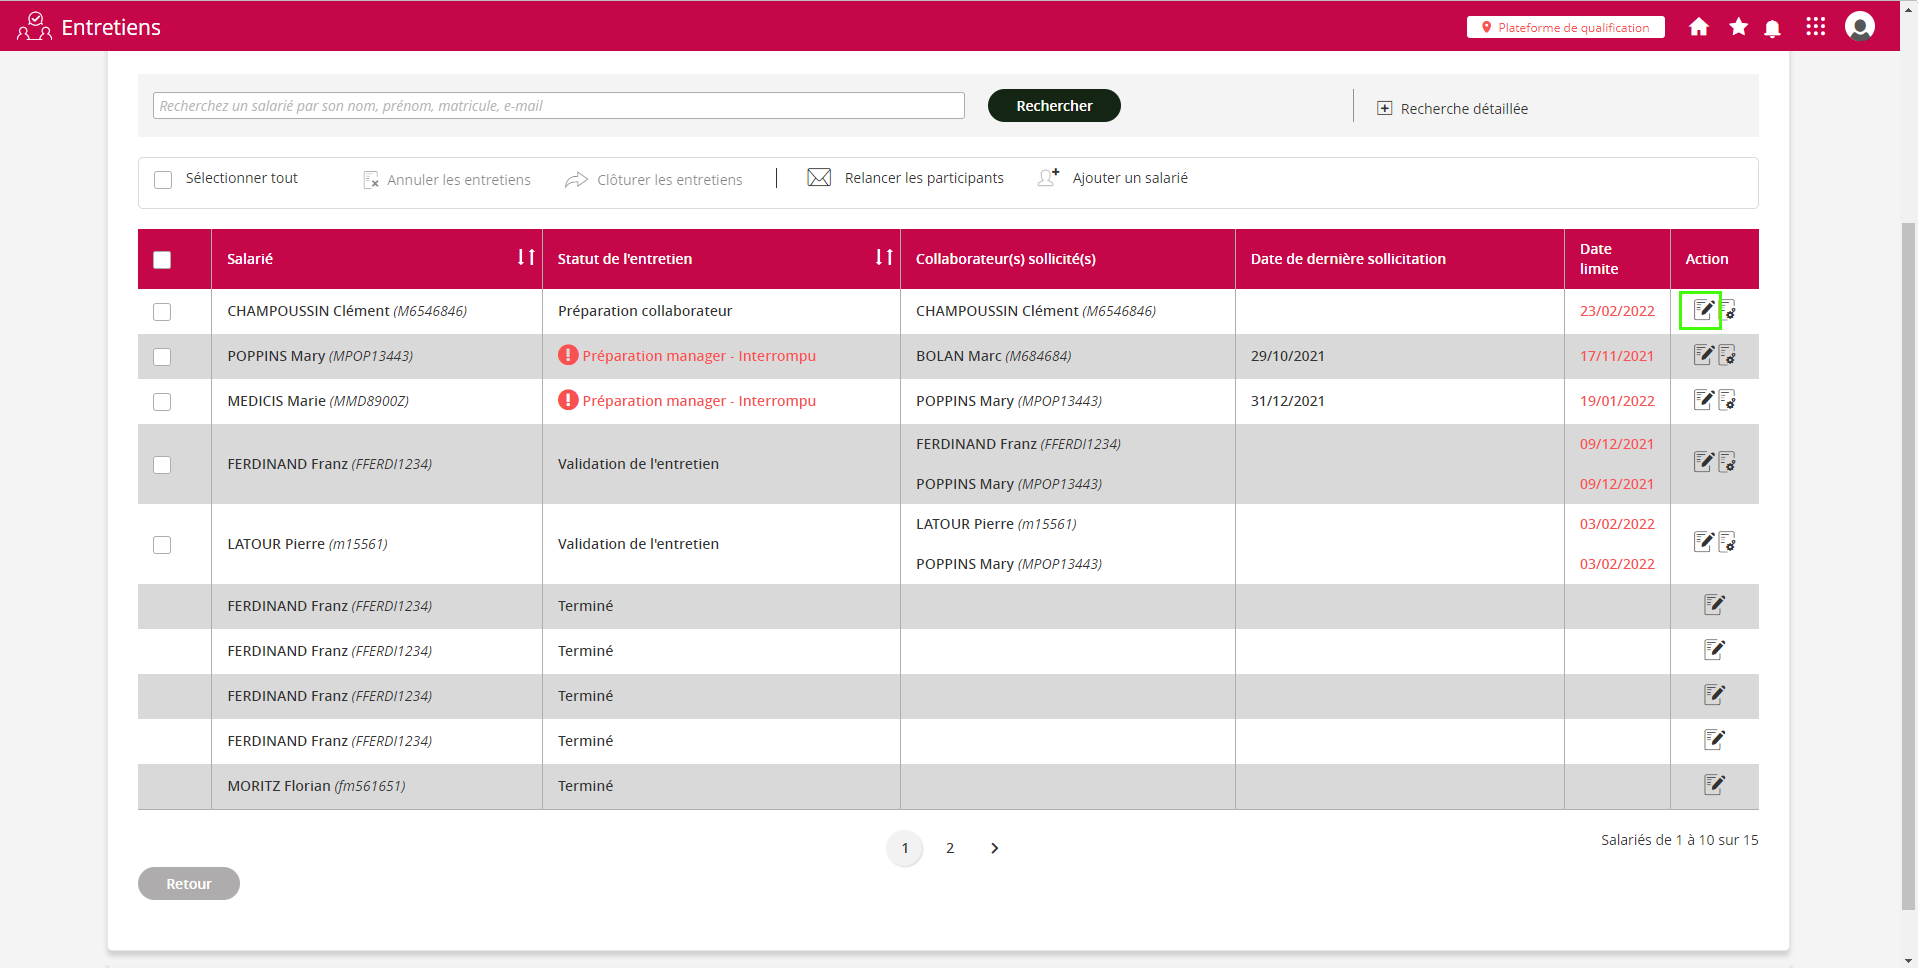1918x968 pixels.
Task: Focus the employee search input field
Action: pyautogui.click(x=558, y=106)
